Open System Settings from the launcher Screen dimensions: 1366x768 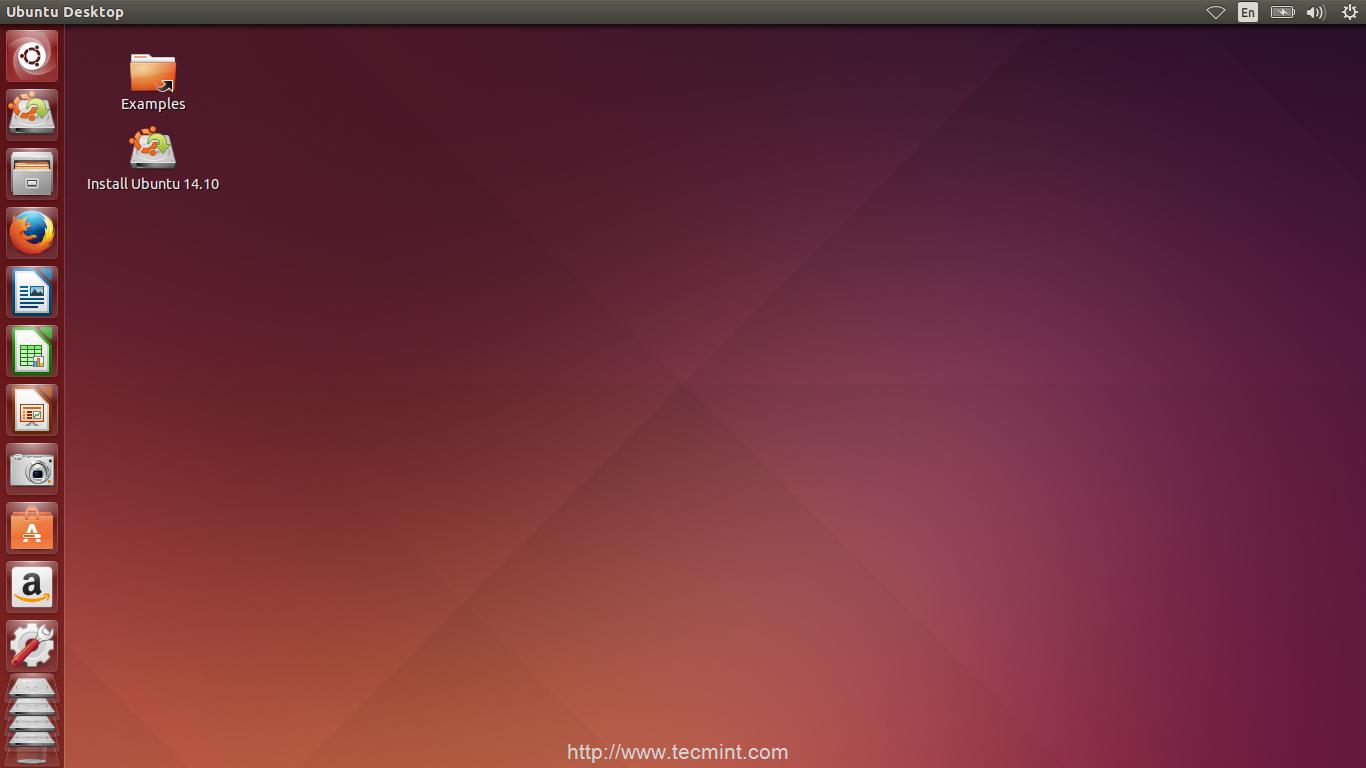coord(32,645)
